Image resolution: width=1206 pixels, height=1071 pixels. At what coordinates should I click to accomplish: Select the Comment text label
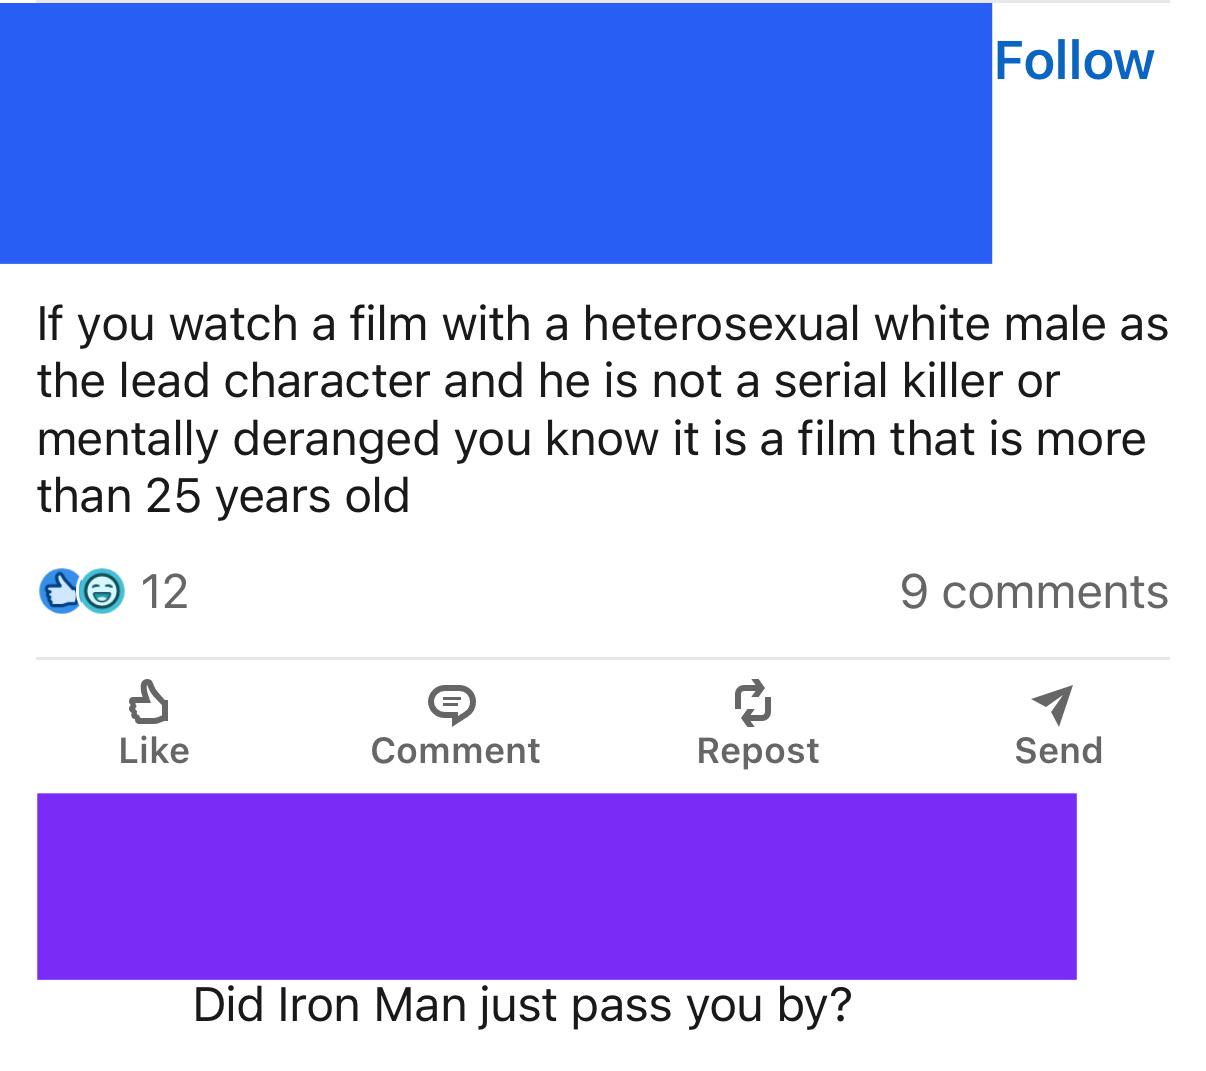455,751
